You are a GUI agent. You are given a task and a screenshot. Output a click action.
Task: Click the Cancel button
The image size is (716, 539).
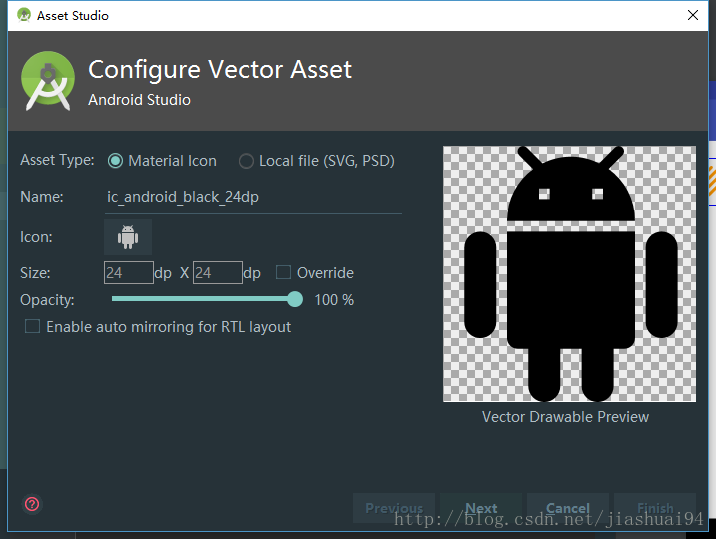click(568, 508)
